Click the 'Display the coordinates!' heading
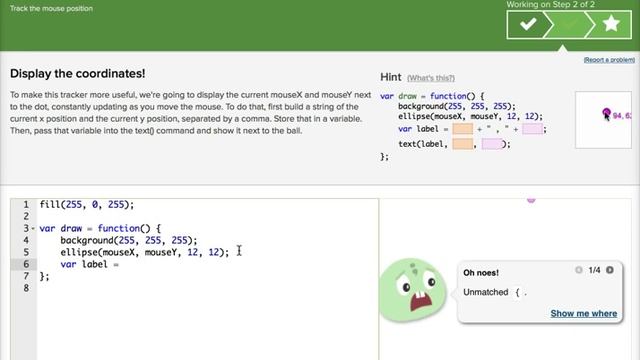The width and height of the screenshot is (640, 360). (x=78, y=73)
